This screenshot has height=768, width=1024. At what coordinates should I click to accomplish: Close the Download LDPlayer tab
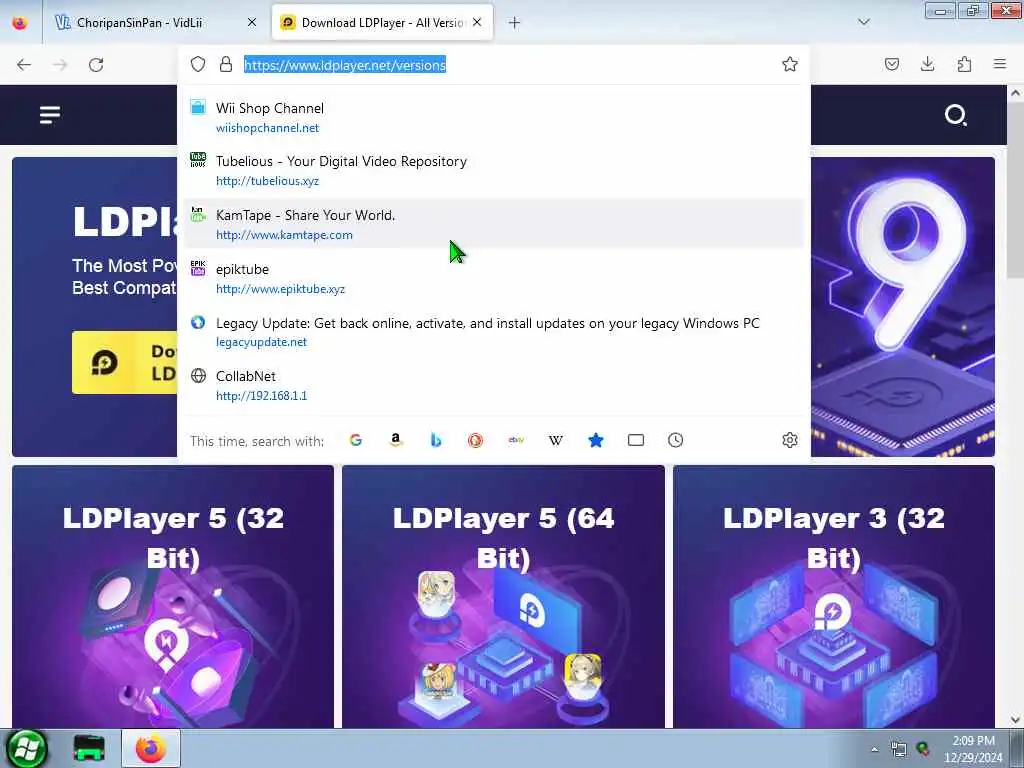point(477,22)
